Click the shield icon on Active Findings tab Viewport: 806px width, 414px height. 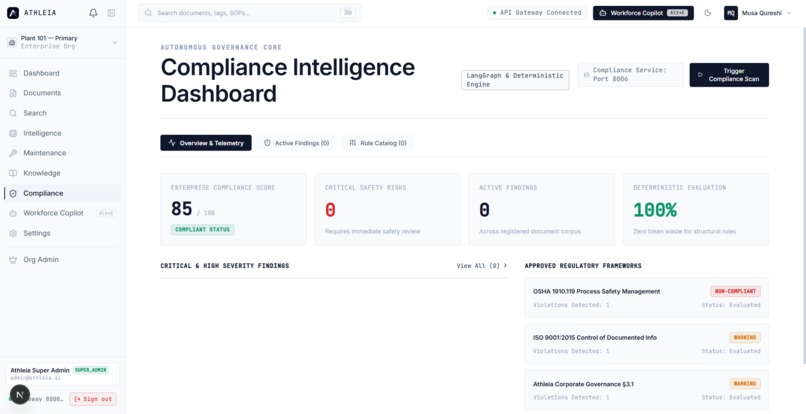coord(267,143)
